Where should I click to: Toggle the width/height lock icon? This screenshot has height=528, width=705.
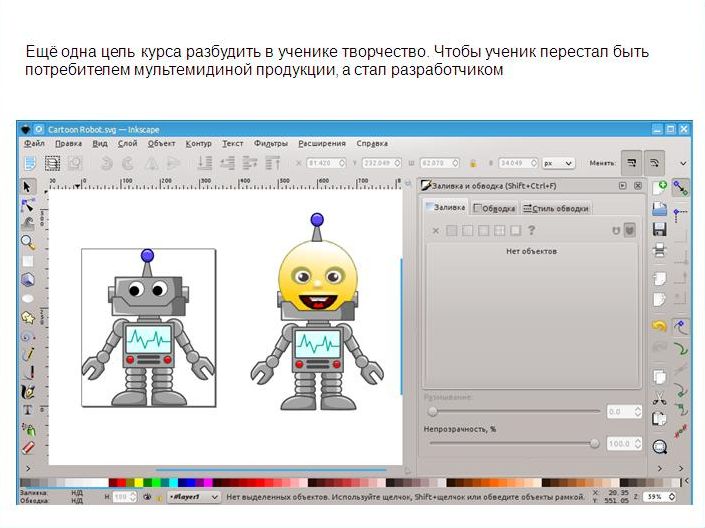click(473, 163)
